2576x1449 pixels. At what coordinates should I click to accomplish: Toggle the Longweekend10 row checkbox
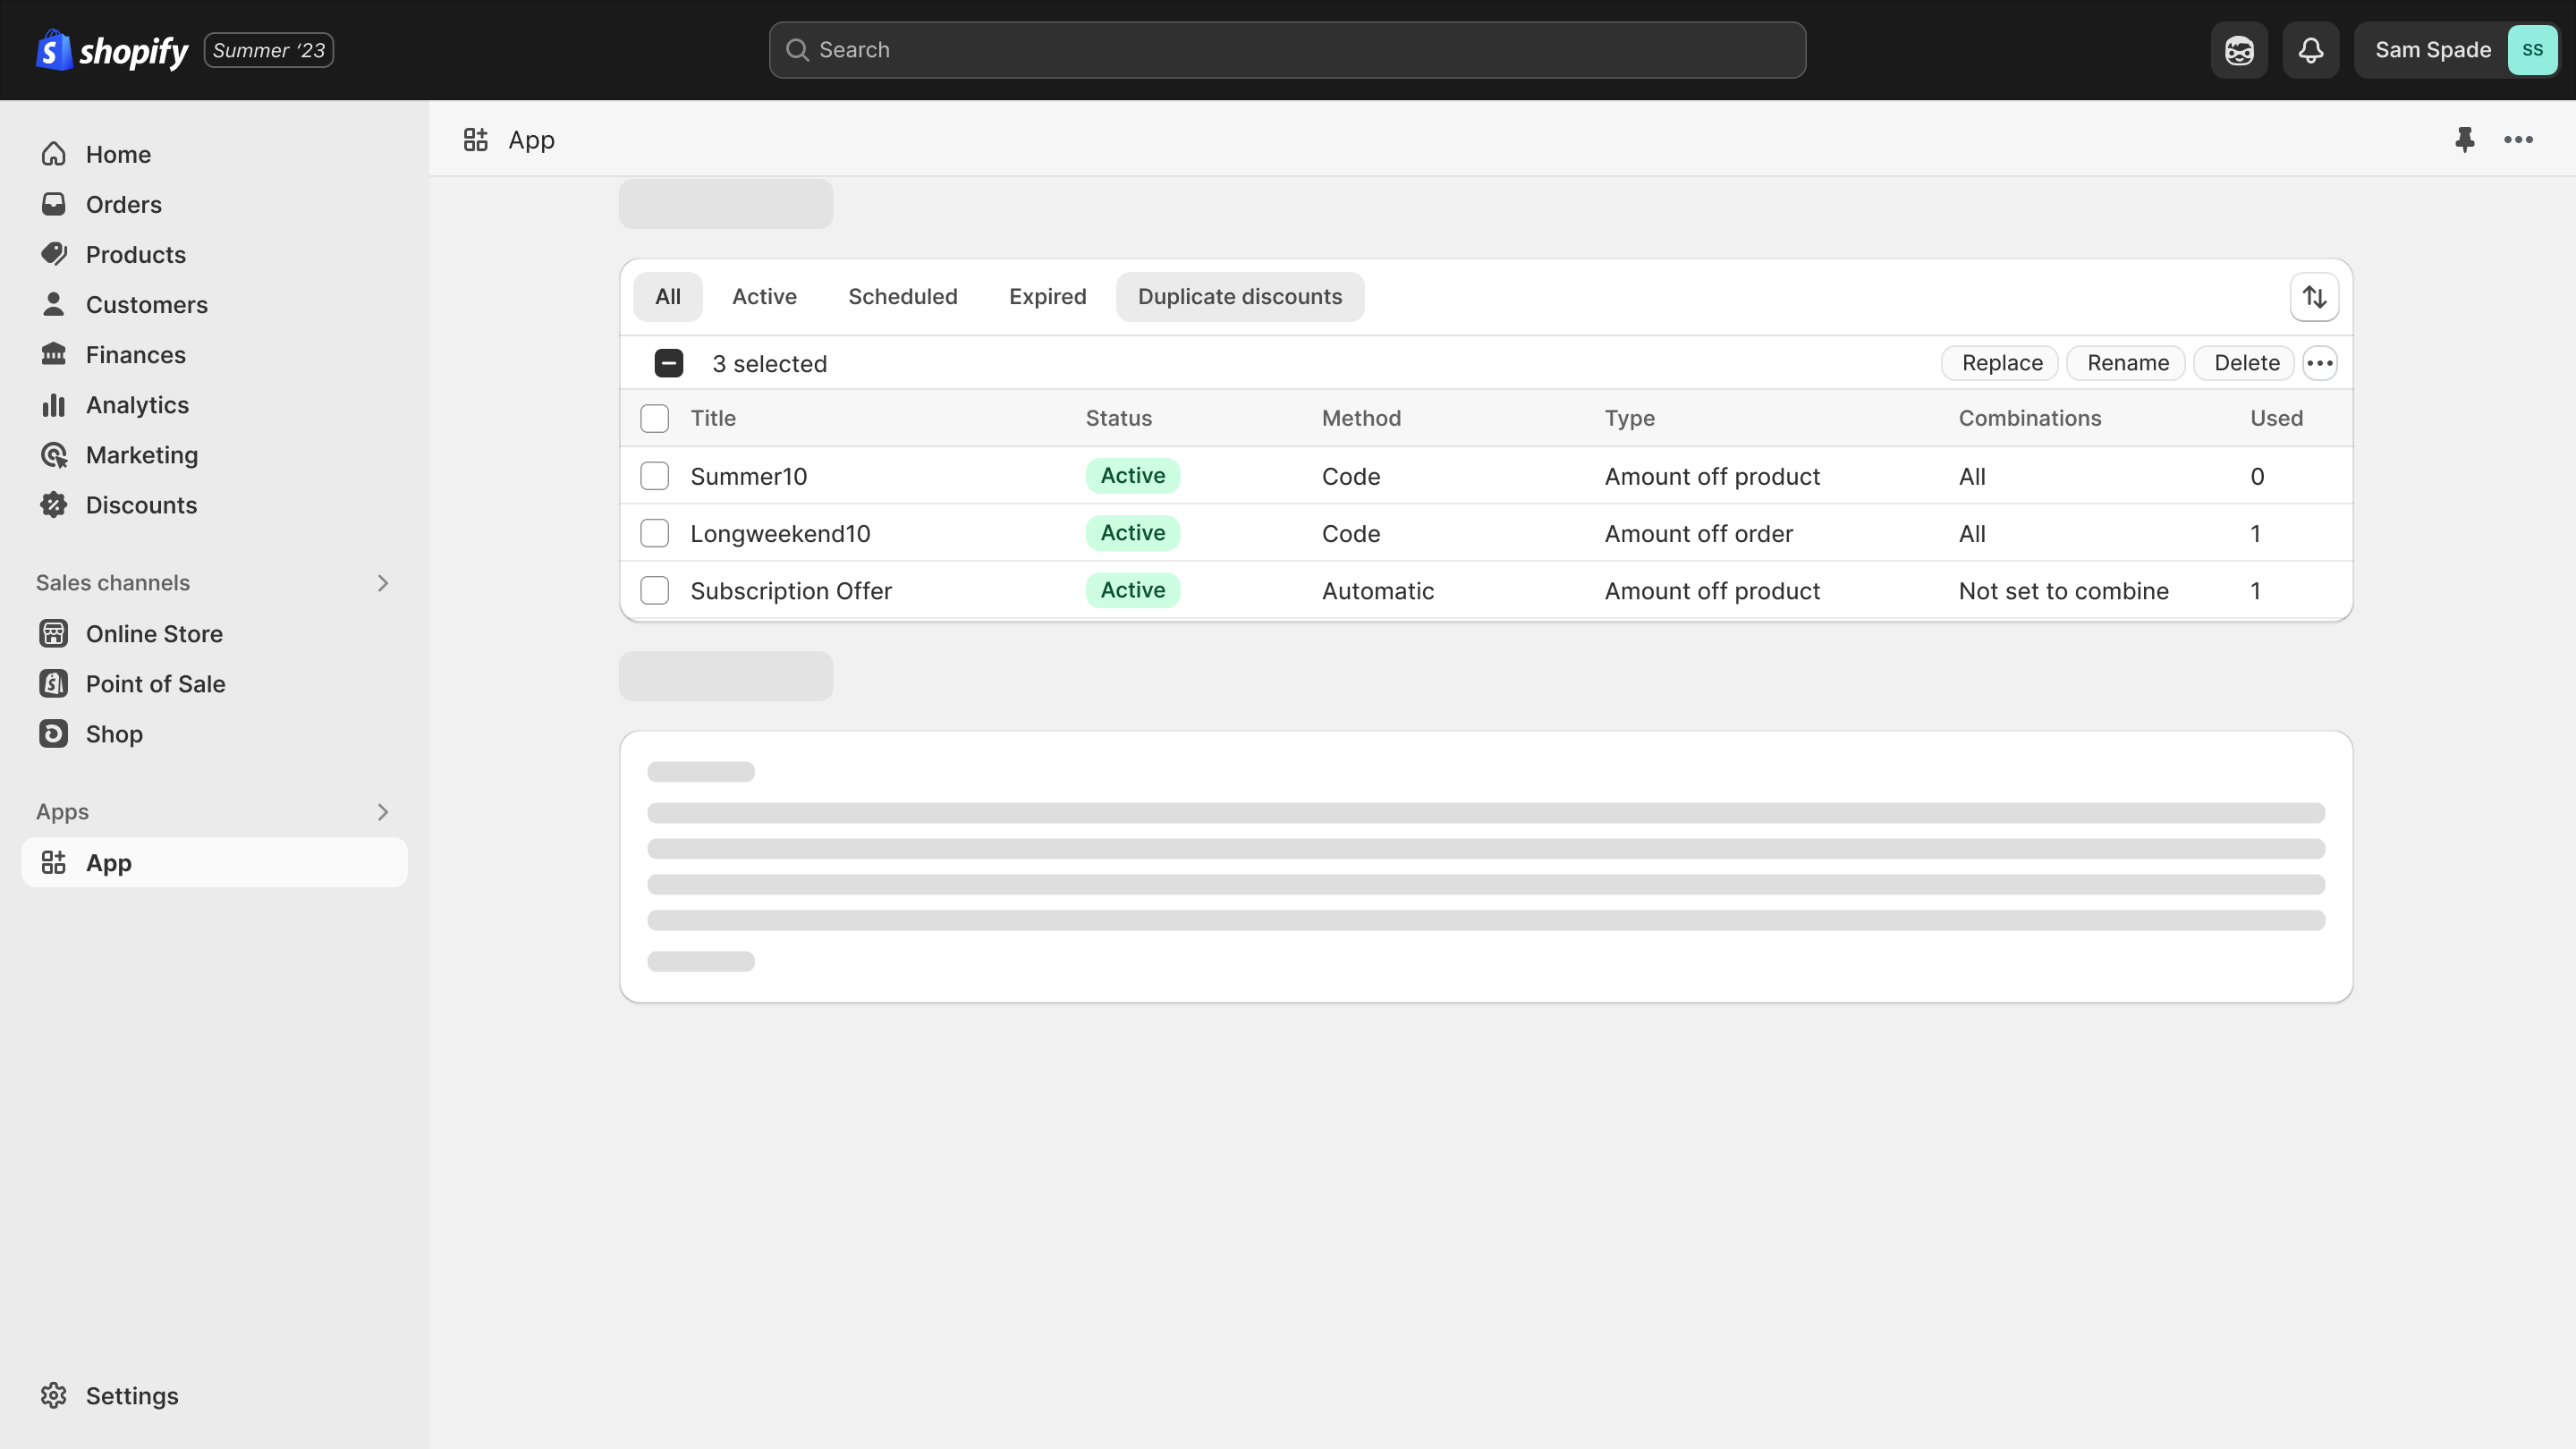(x=655, y=533)
